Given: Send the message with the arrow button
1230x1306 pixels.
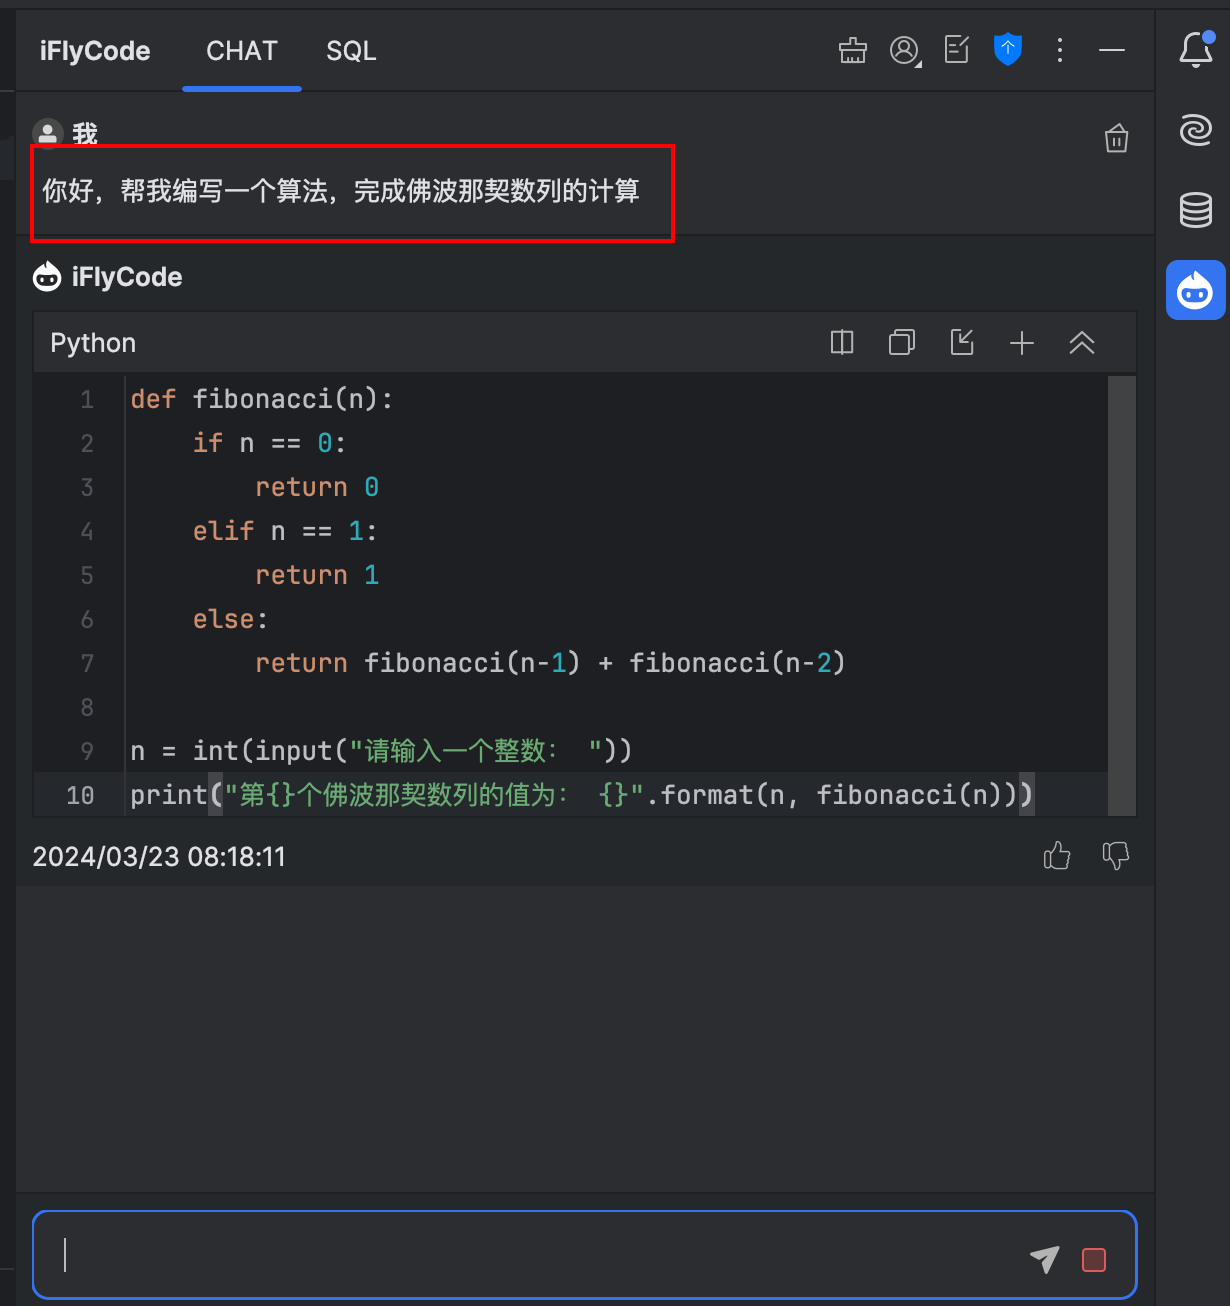Looking at the screenshot, I should tap(1044, 1260).
